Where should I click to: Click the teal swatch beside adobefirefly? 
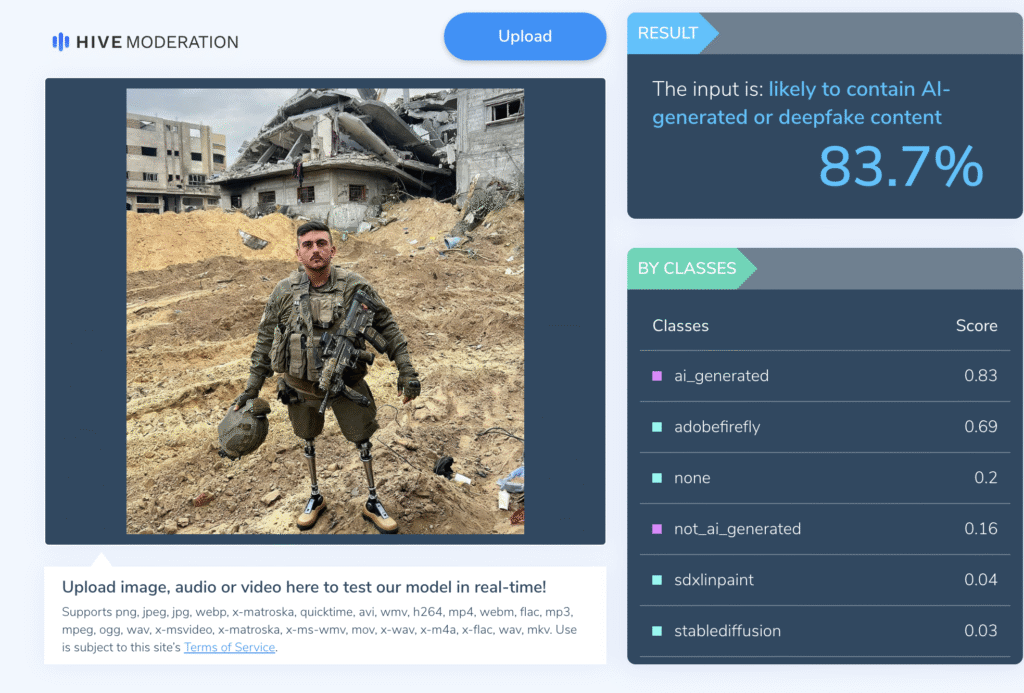(657, 427)
